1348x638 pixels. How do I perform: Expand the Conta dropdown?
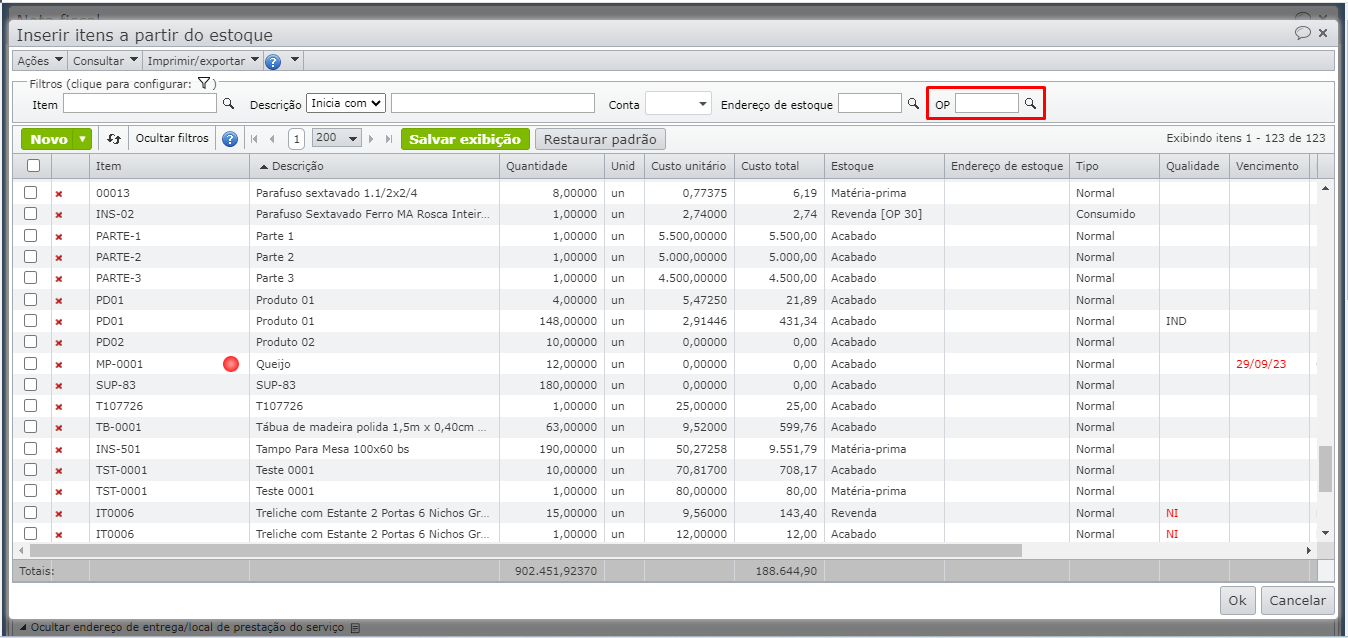tap(678, 103)
